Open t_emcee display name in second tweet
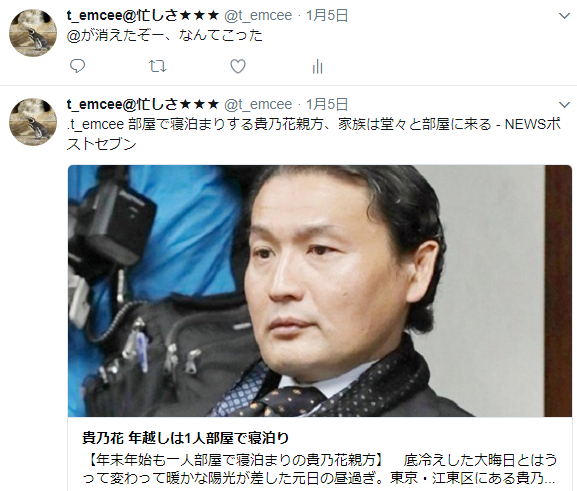The width and height of the screenshot is (577, 491). tap(143, 105)
